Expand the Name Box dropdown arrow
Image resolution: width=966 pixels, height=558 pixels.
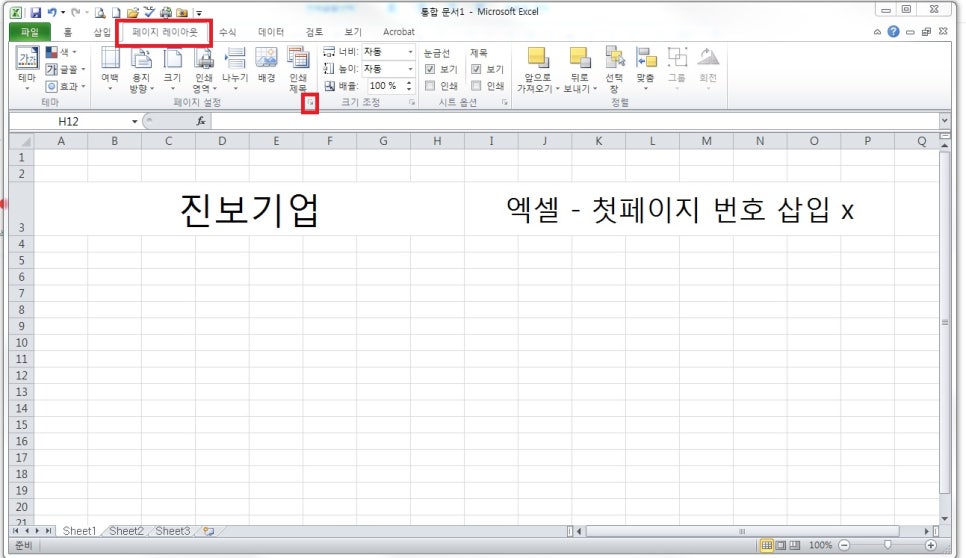point(134,121)
